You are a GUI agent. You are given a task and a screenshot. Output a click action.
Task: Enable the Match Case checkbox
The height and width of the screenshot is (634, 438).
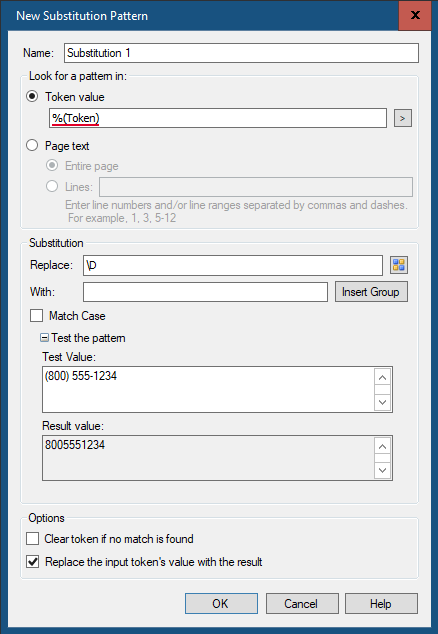36,315
